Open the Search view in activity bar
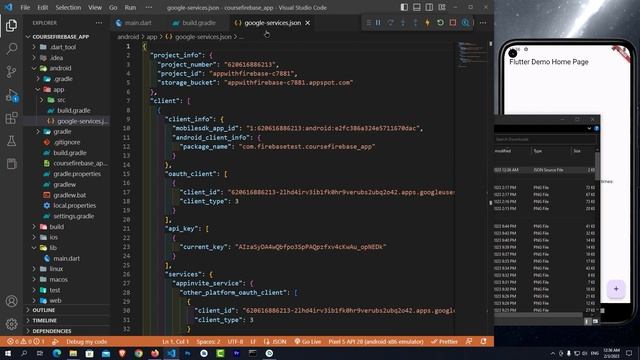The image size is (640, 360). 11,49
